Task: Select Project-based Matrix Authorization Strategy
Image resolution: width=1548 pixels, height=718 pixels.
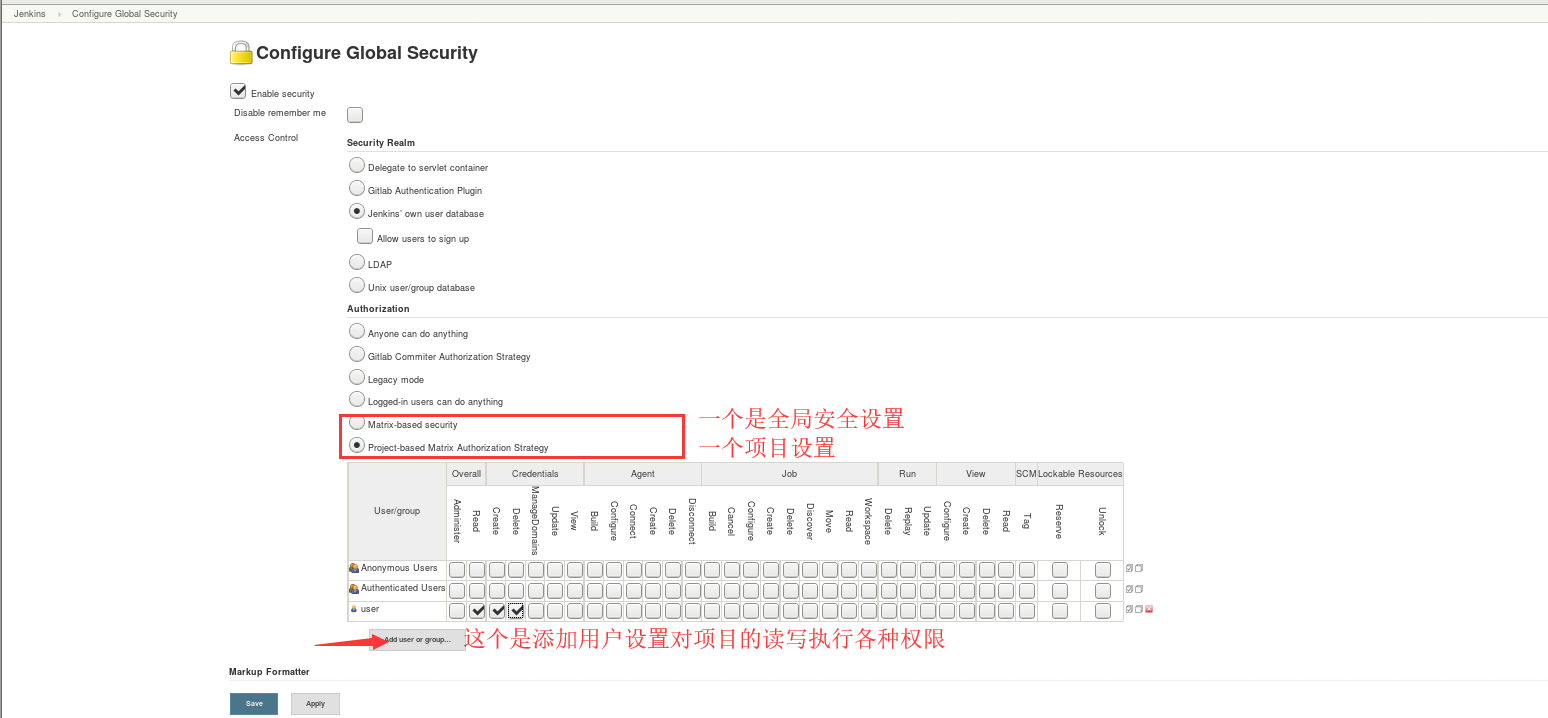Action: coord(357,445)
